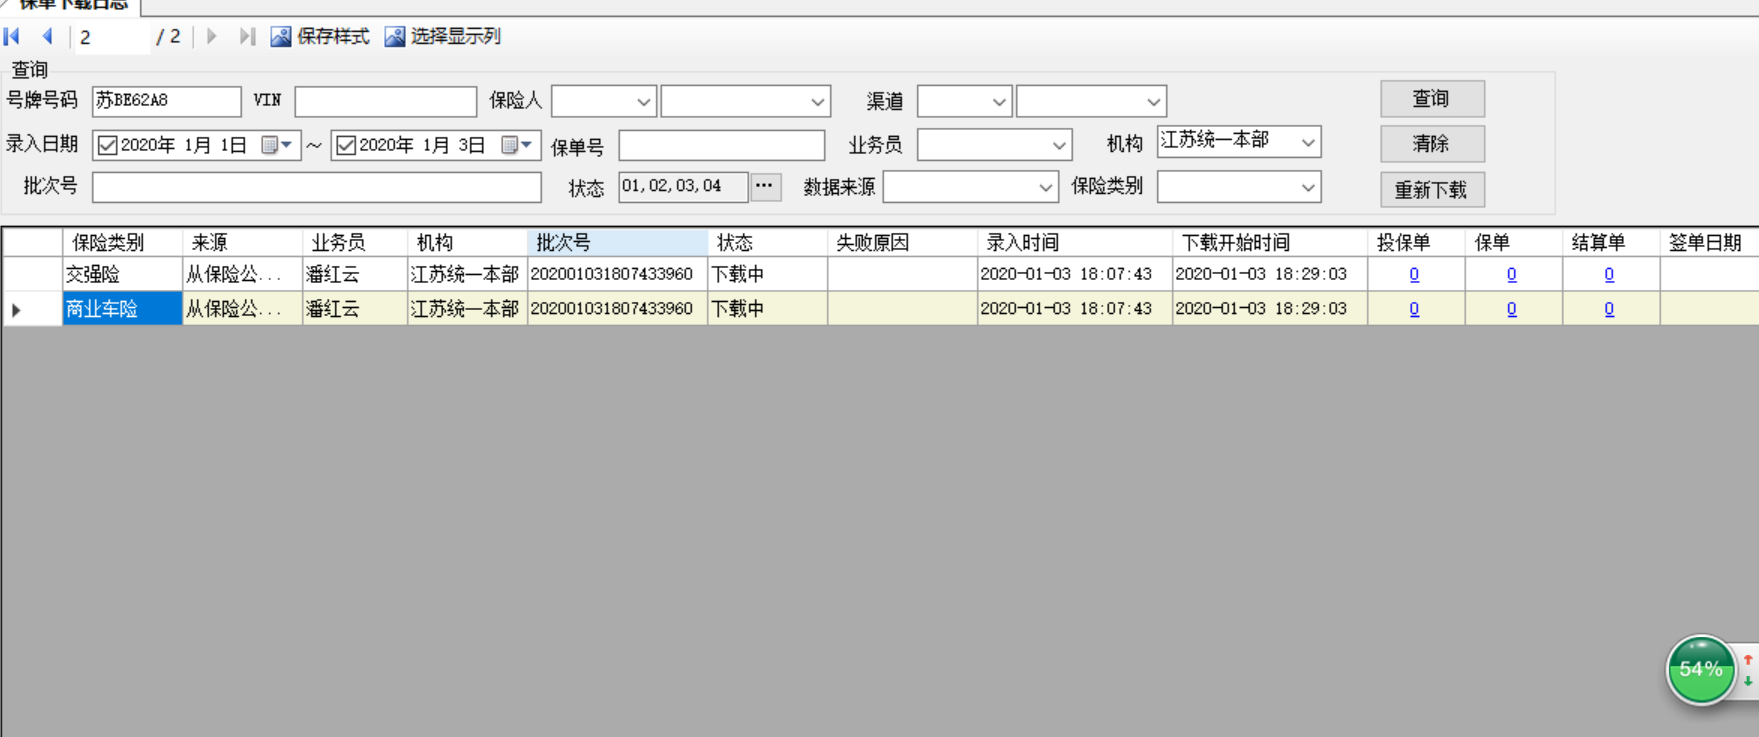Expand the 数据来源 dropdown

1045,187
